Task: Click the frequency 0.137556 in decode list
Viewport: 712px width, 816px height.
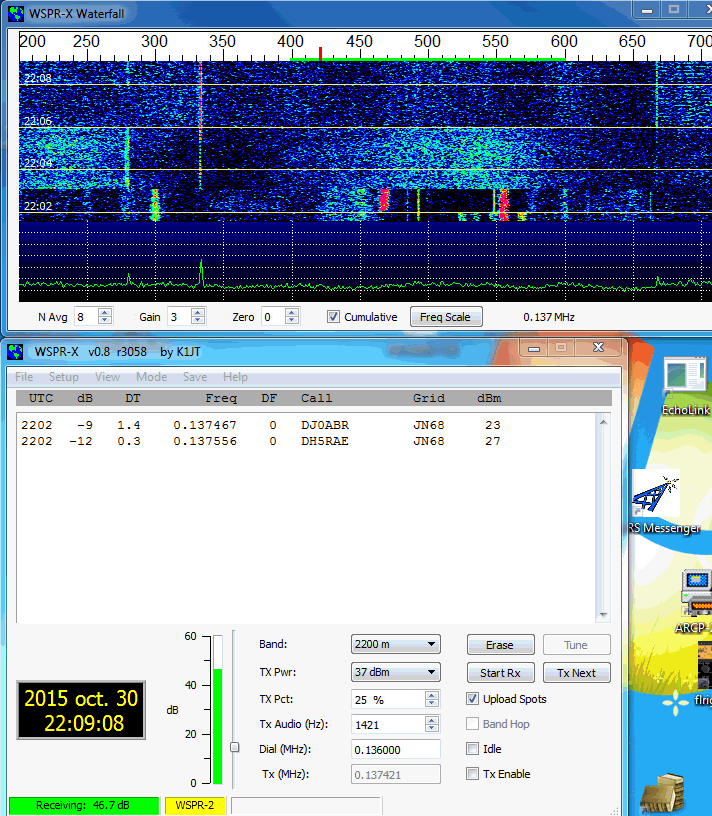Action: pyautogui.click(x=205, y=441)
